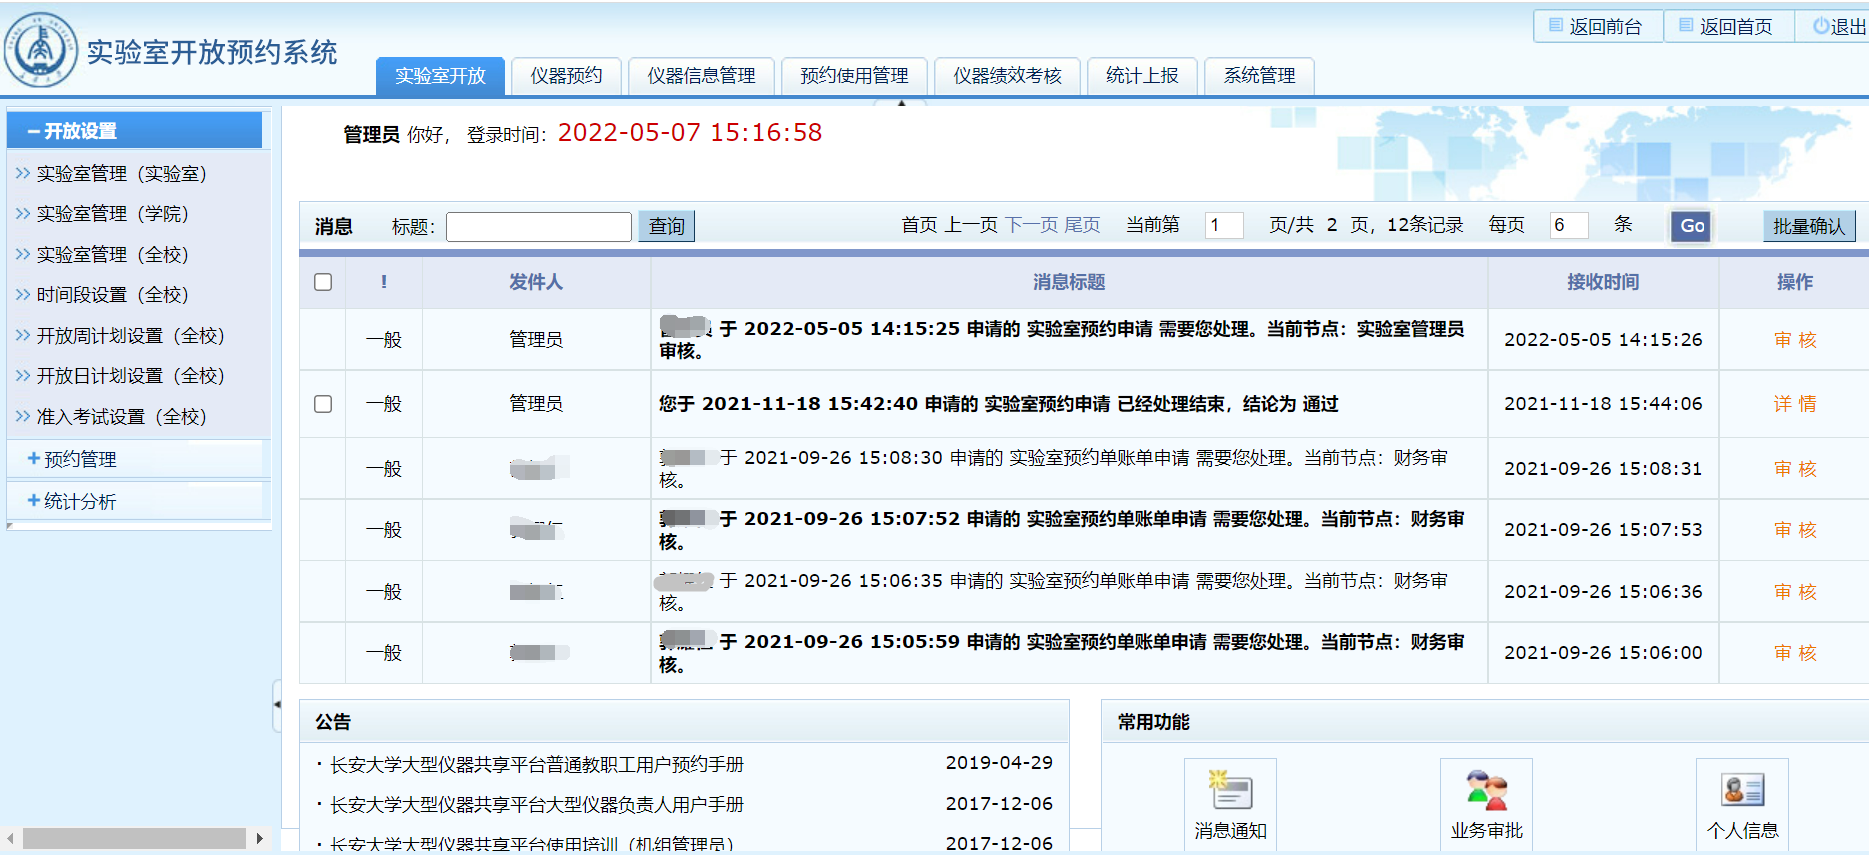
Task: Click the 消息通知 message notification icon
Action: pos(1230,792)
